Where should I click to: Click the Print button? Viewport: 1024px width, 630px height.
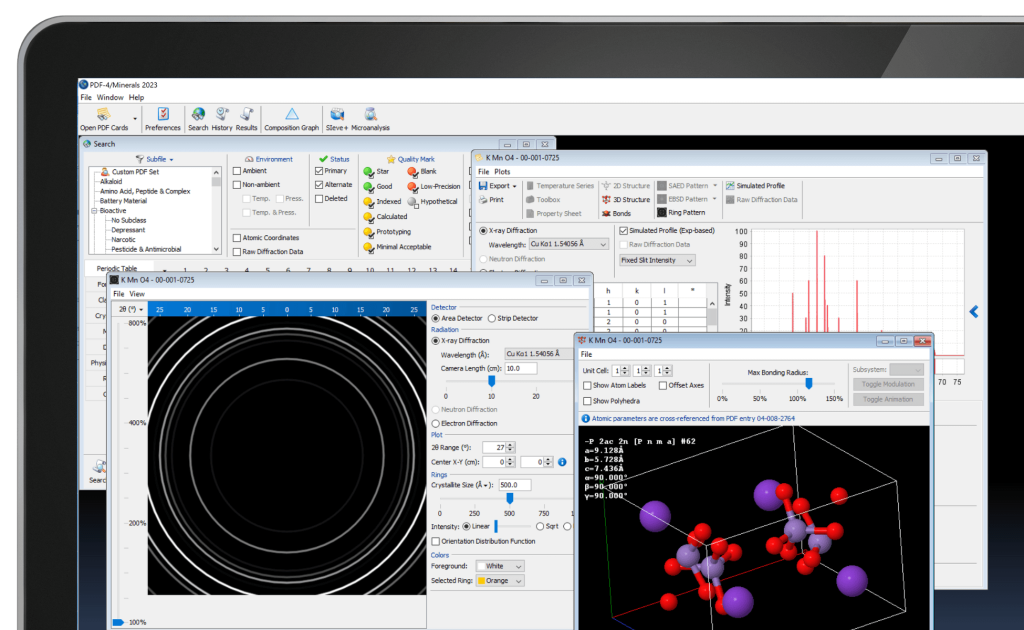[x=491, y=200]
